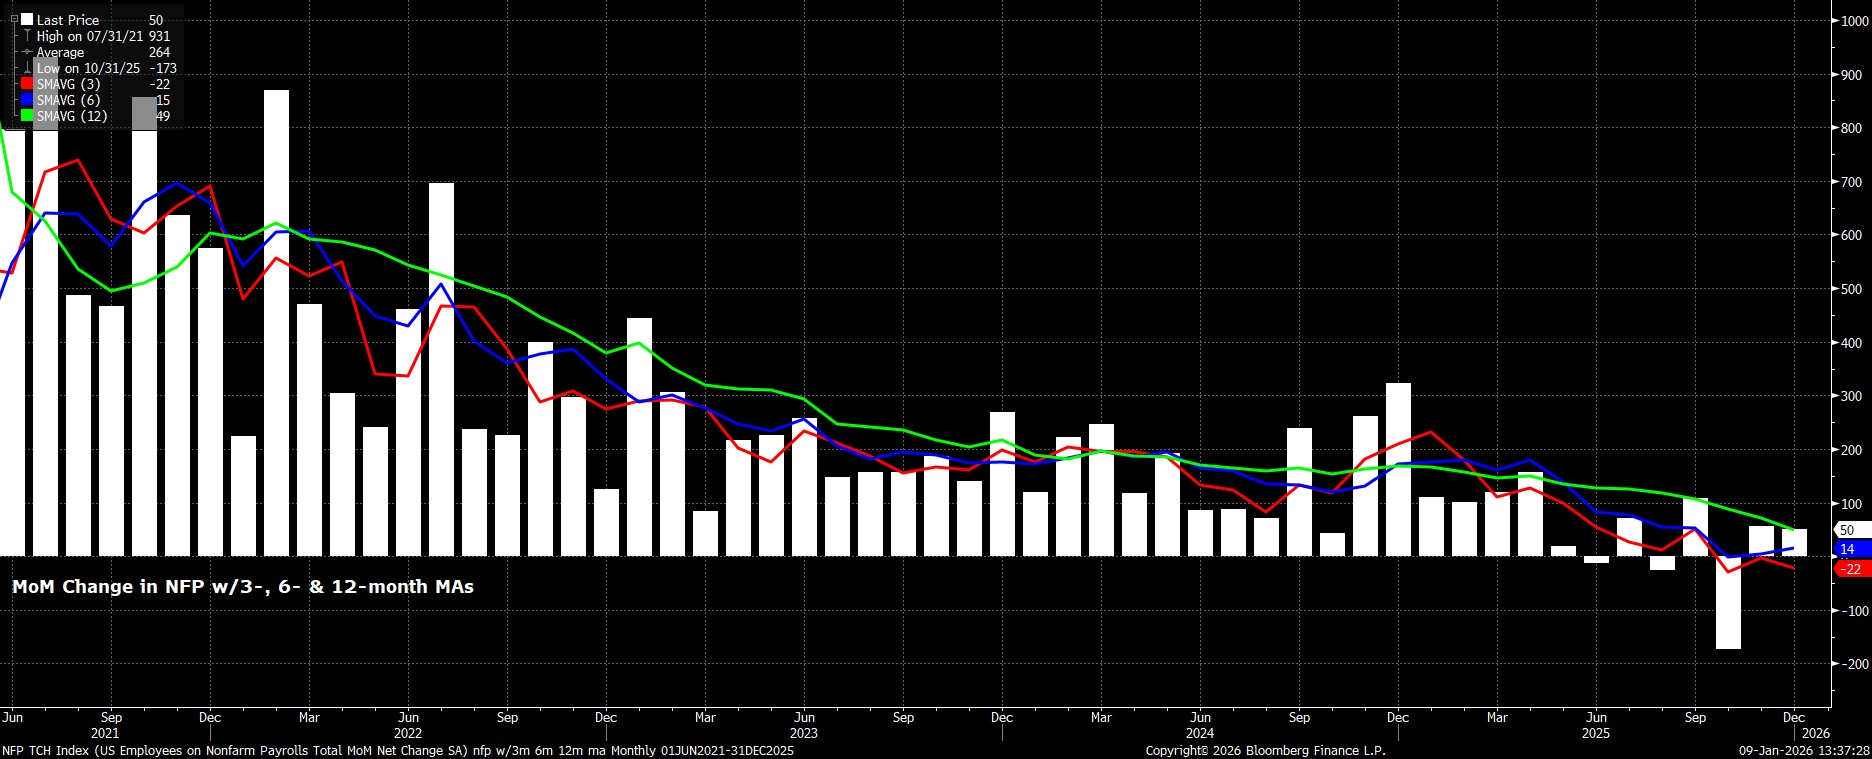The height and width of the screenshot is (759, 1872).
Task: Click the lowest negative bar for October 2025
Action: 1728,603
